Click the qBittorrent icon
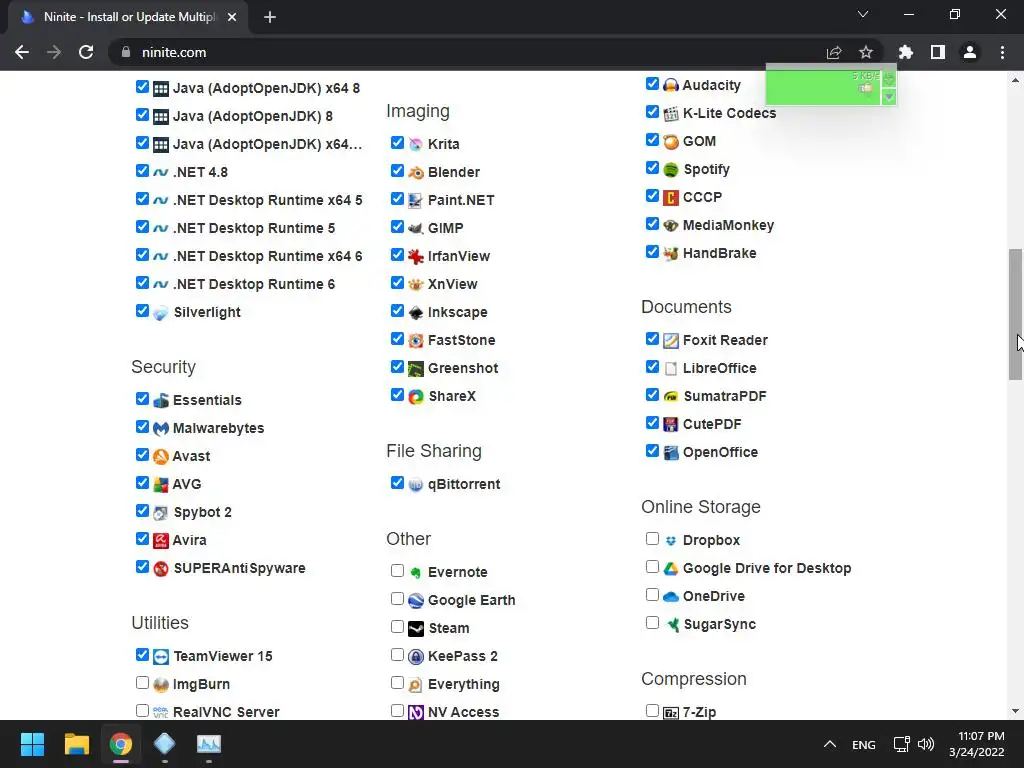1024x768 pixels. click(415, 485)
